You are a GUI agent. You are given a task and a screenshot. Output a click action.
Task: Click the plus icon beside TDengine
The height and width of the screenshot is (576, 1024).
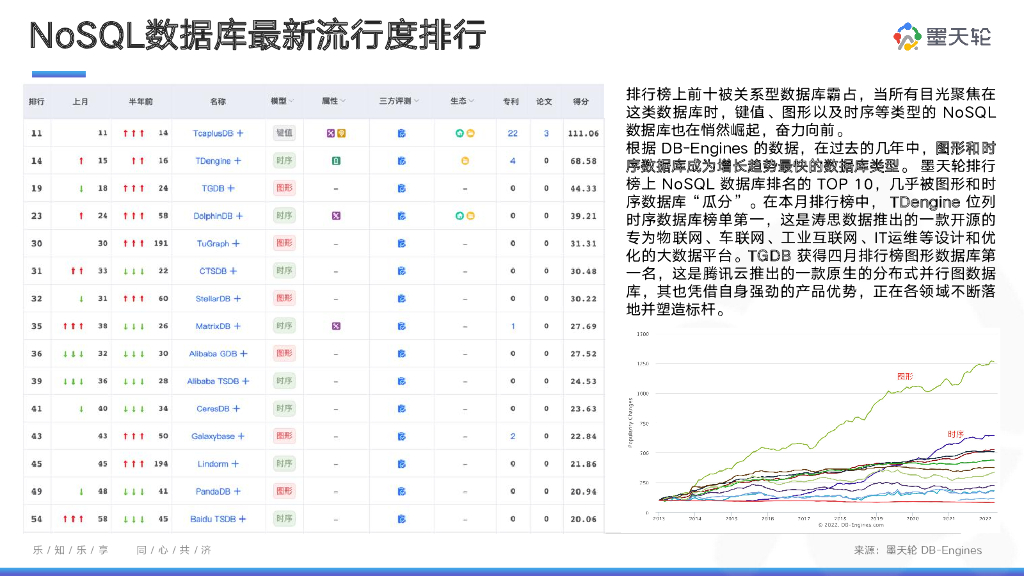(237, 160)
